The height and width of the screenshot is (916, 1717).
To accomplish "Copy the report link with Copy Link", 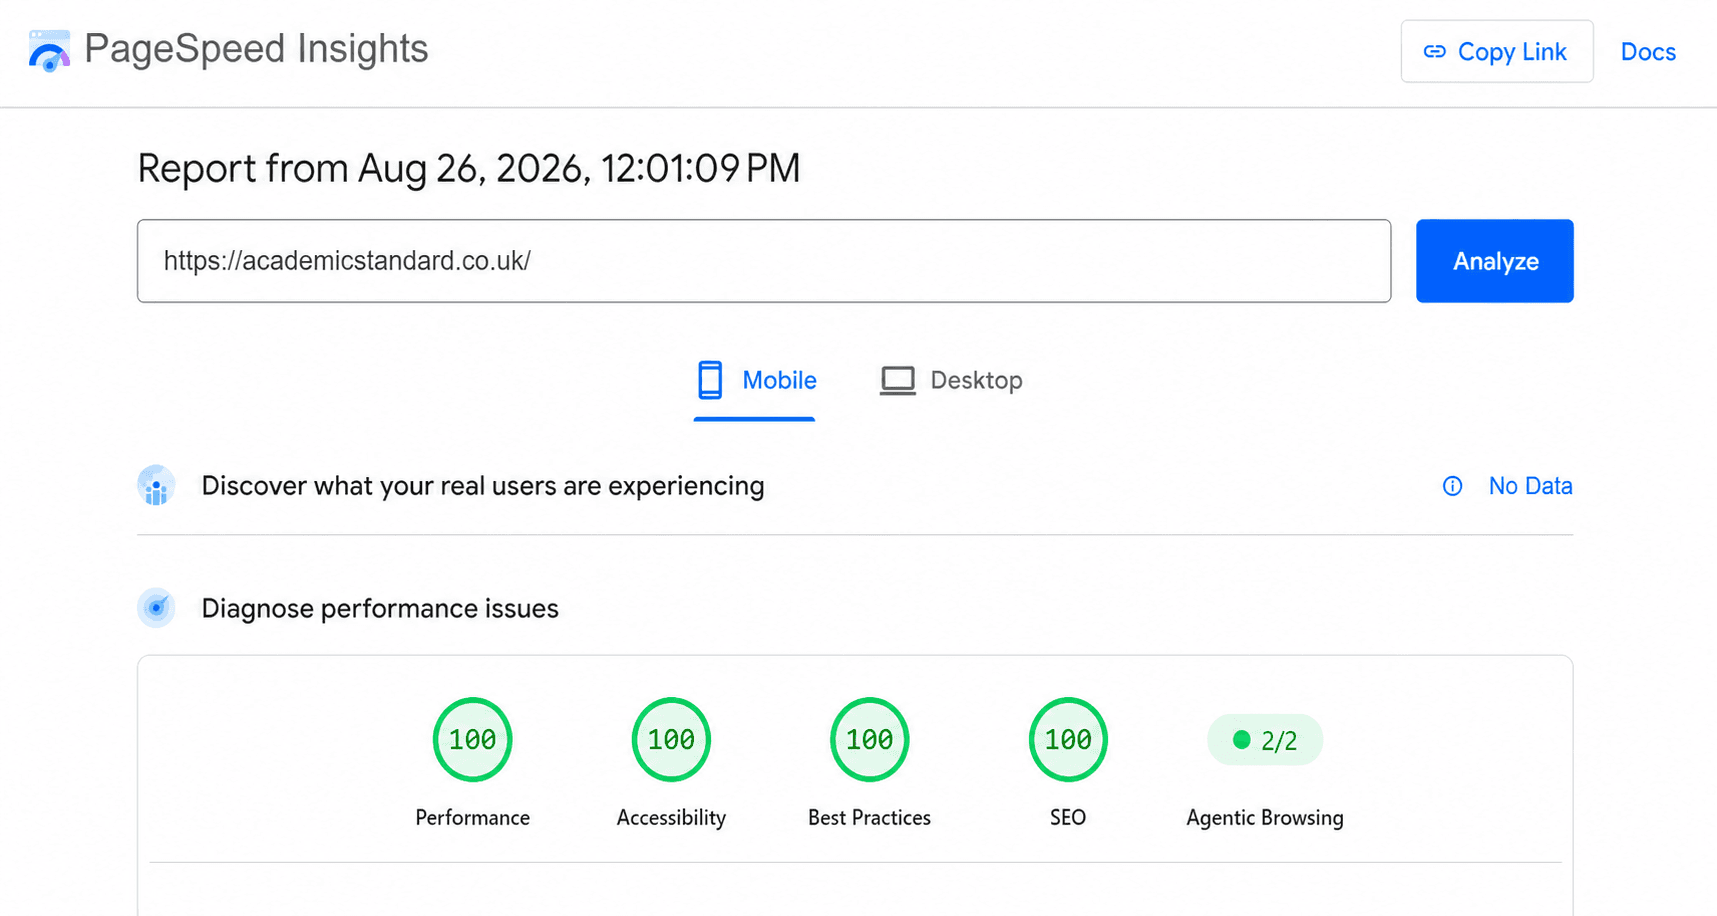I will (x=1496, y=52).
